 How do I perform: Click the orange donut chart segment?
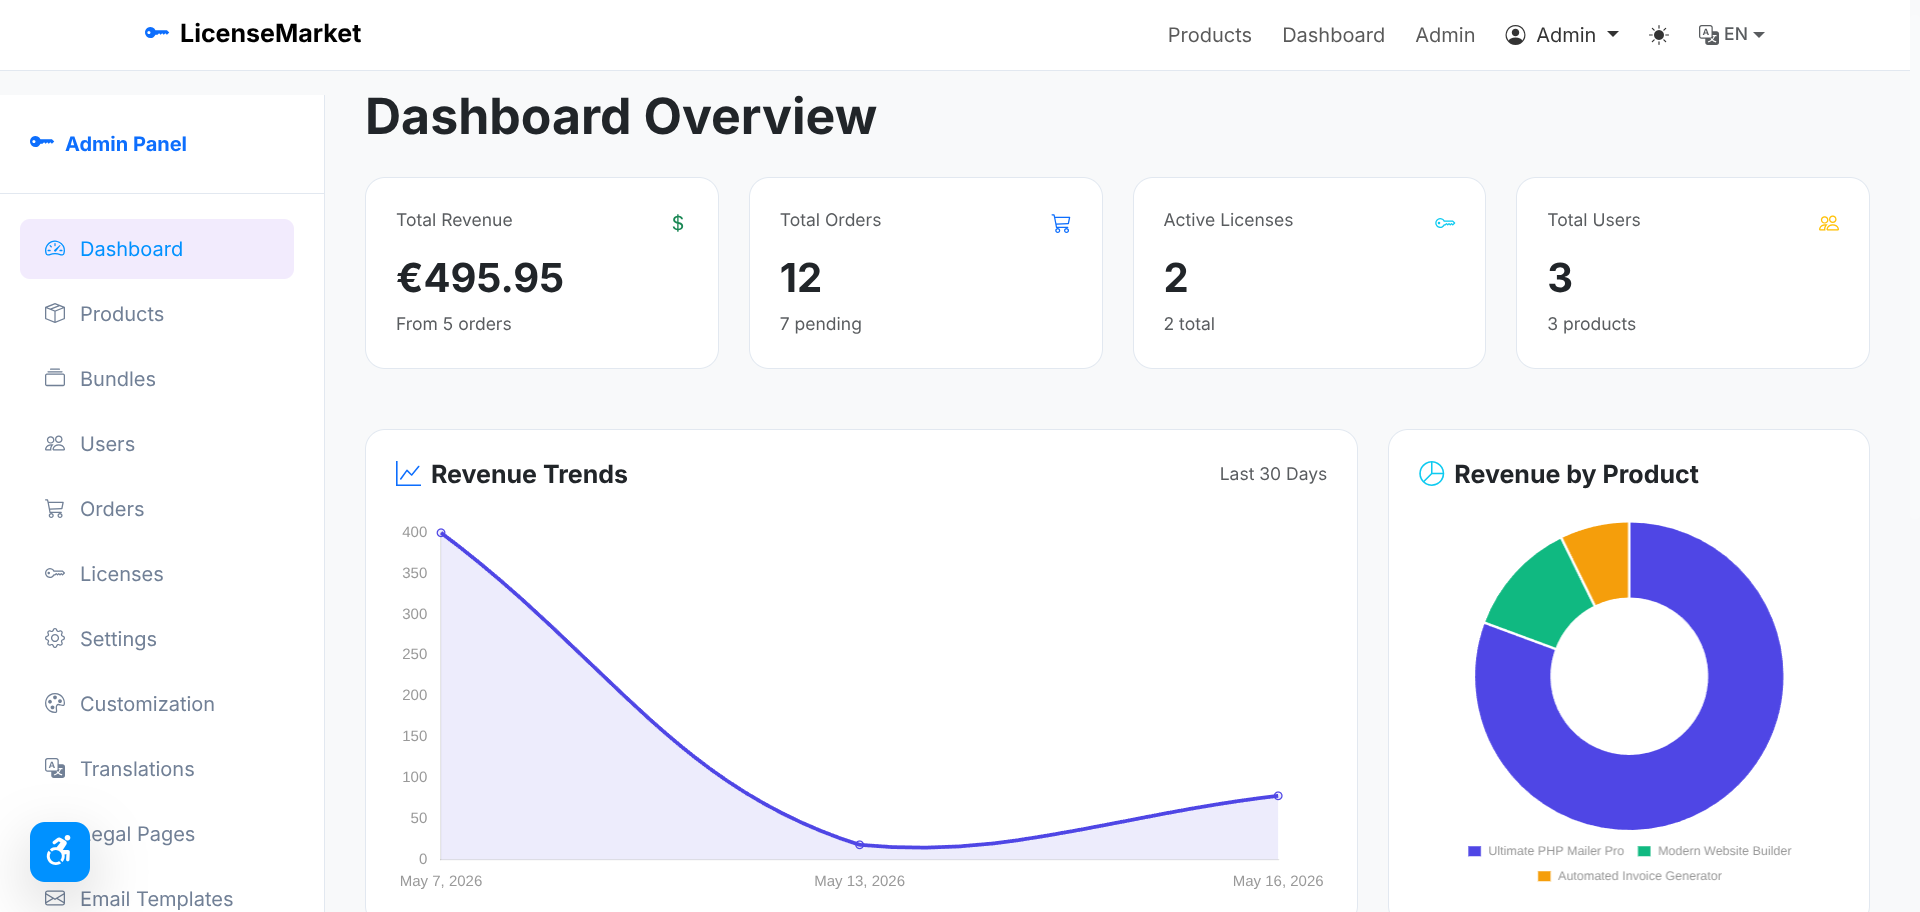(1603, 560)
